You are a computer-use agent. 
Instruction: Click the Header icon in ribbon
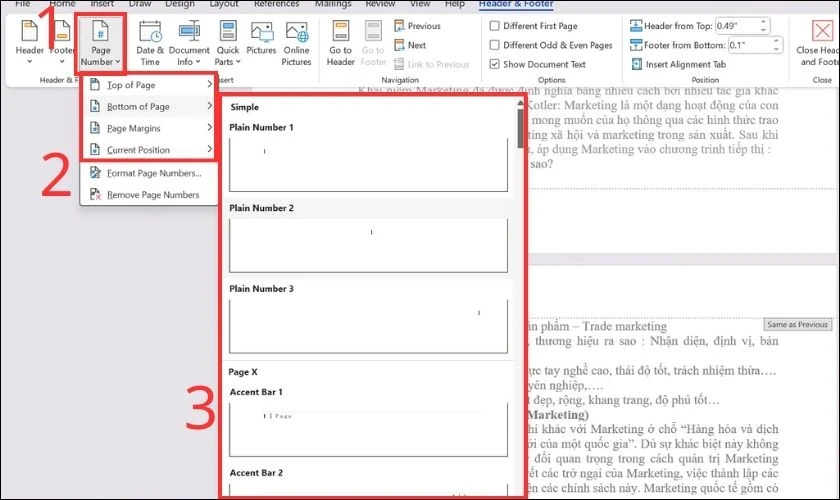29,40
